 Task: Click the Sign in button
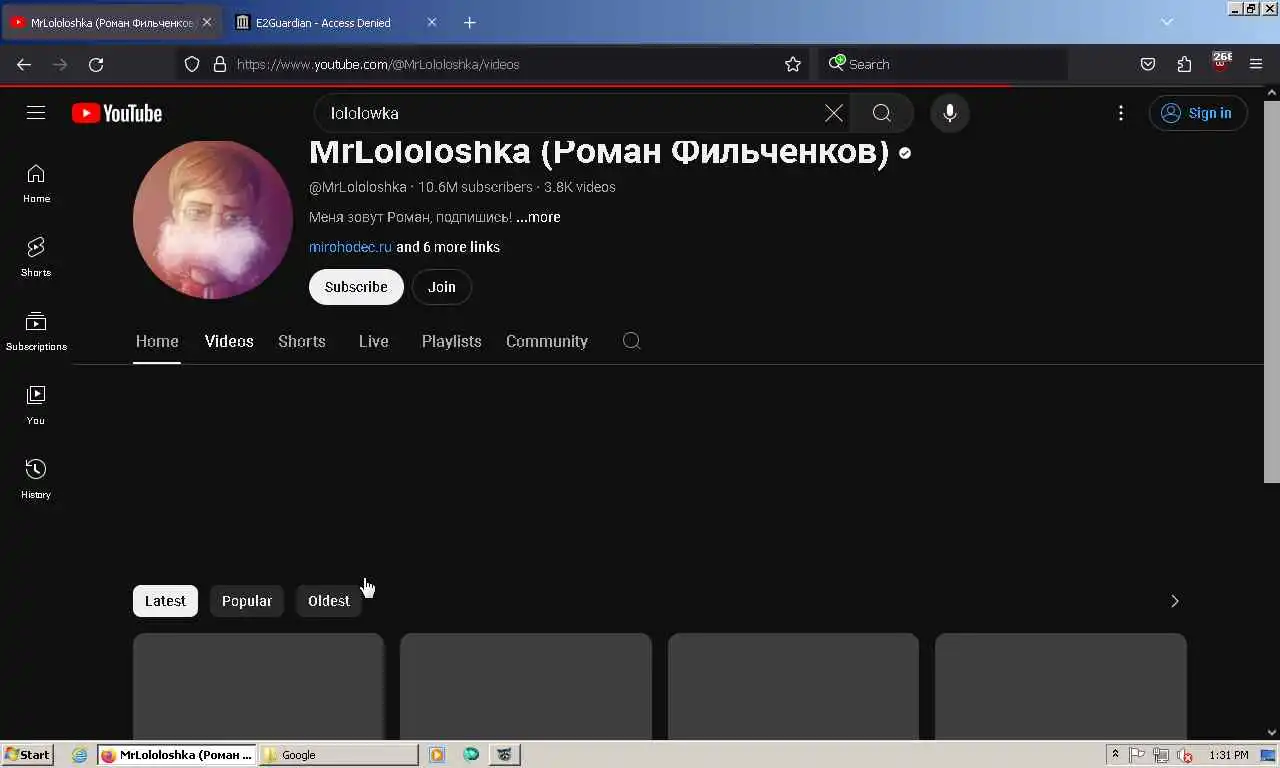(1198, 113)
